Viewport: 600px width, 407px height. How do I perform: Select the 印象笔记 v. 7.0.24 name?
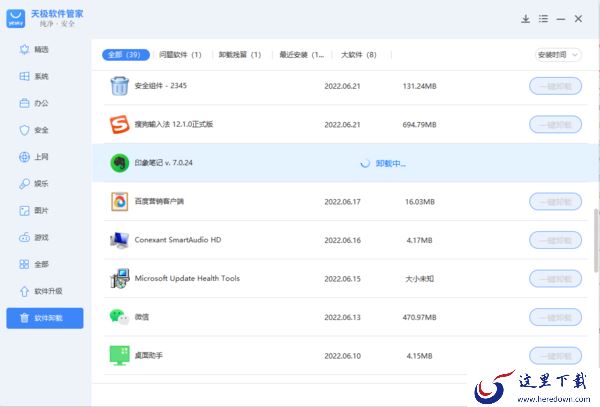tap(163, 163)
